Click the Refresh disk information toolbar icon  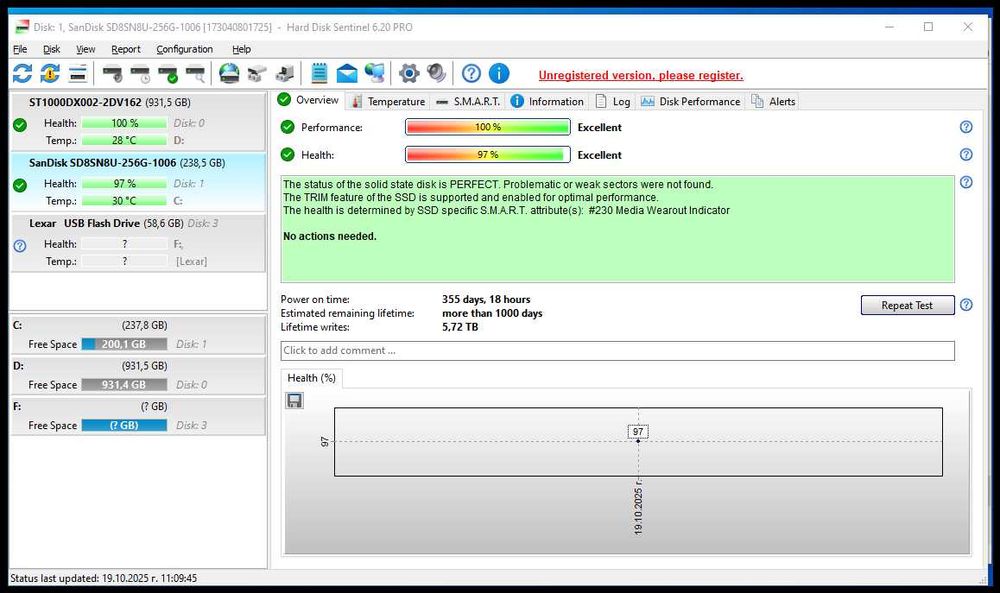click(22, 74)
